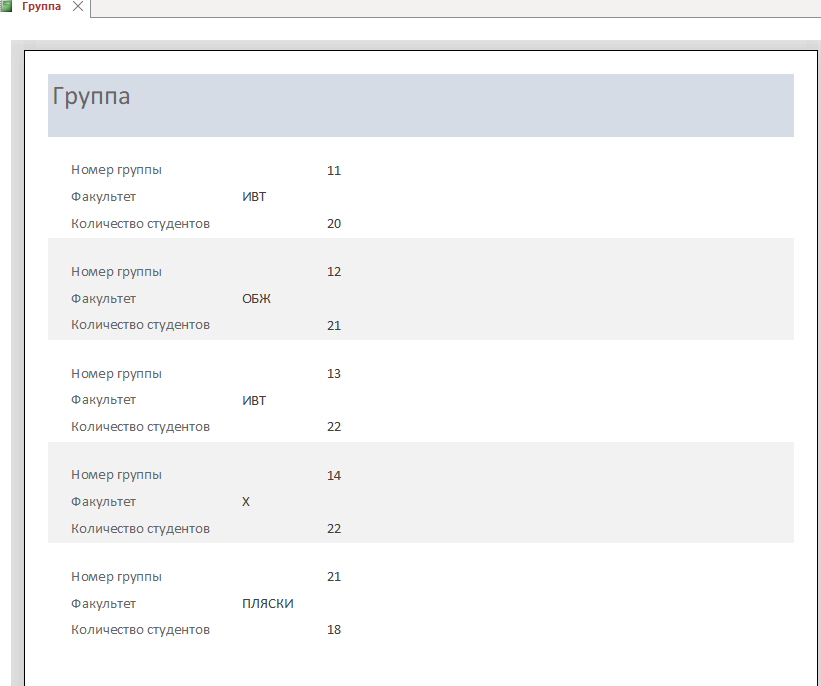Select student count 22 in group 14 record
The height and width of the screenshot is (686, 821).
click(x=334, y=529)
